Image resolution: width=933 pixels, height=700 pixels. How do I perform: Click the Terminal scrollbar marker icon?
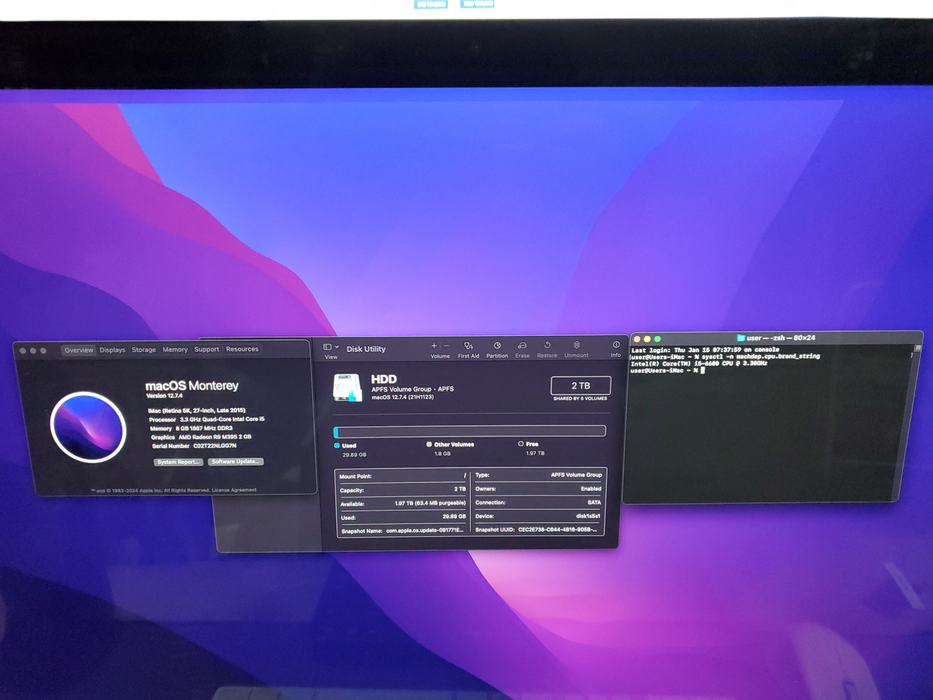pos(918,348)
